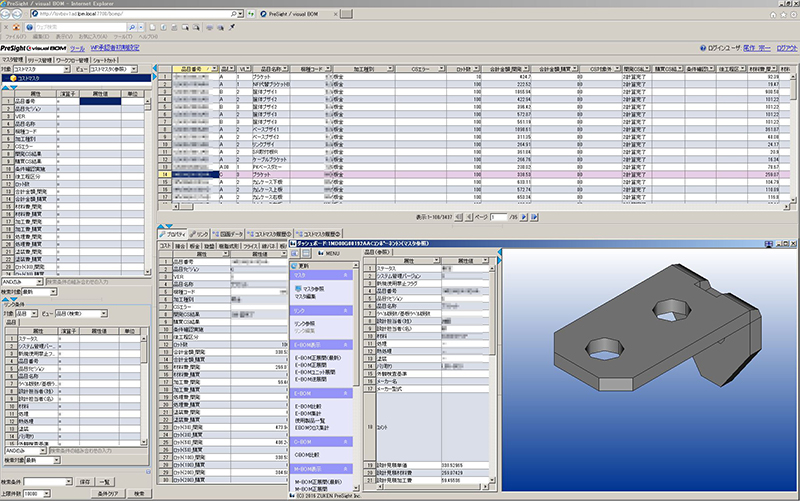Select the リンク tab in lower panel

coord(199,234)
